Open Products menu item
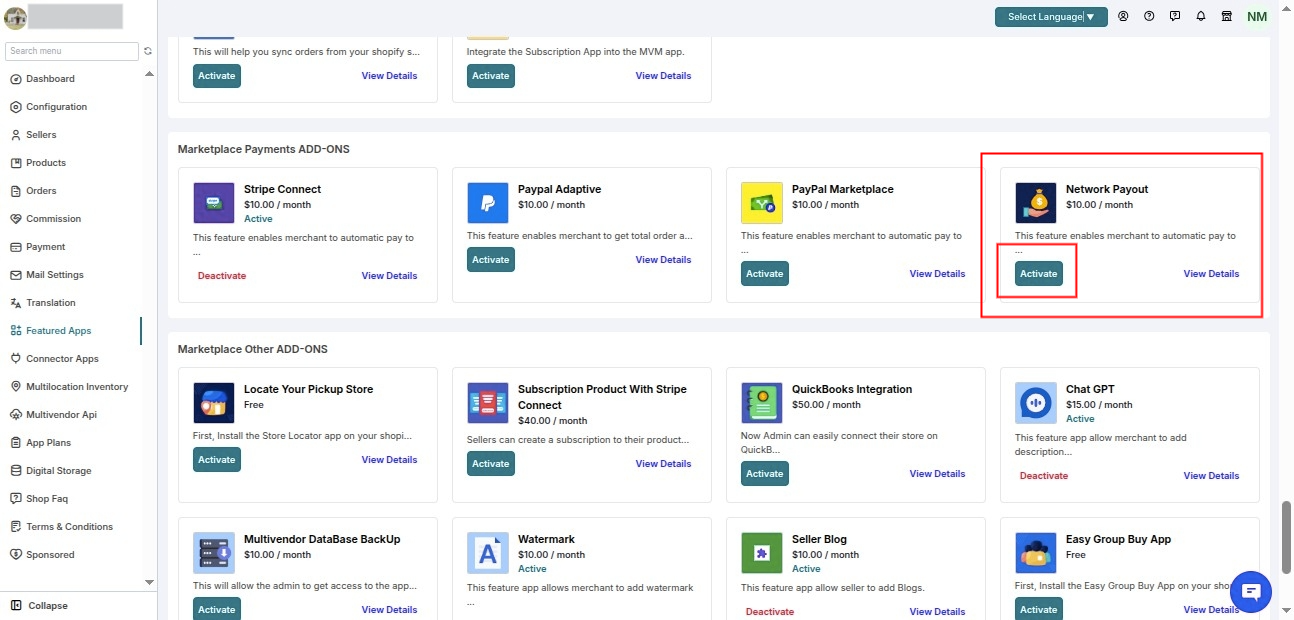 coord(38,163)
